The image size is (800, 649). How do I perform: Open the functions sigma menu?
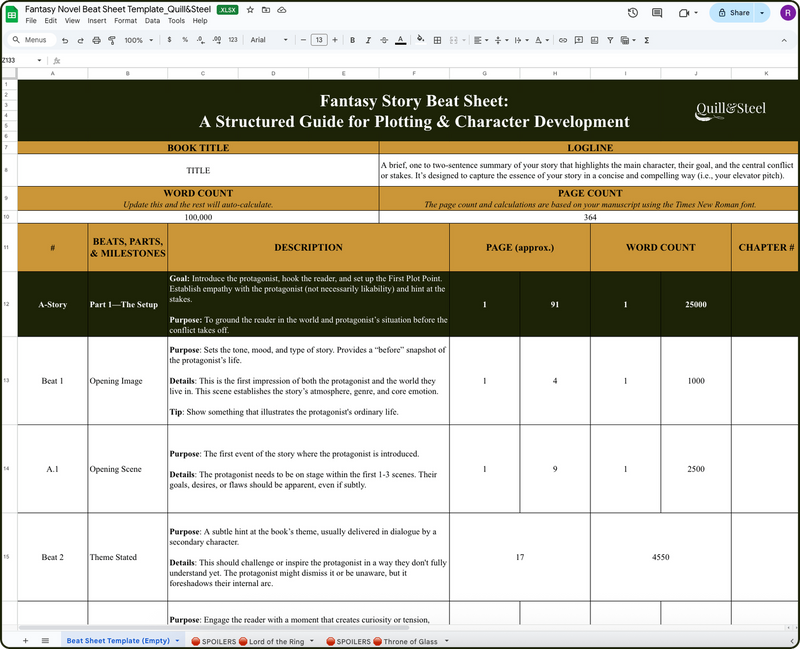tap(646, 40)
